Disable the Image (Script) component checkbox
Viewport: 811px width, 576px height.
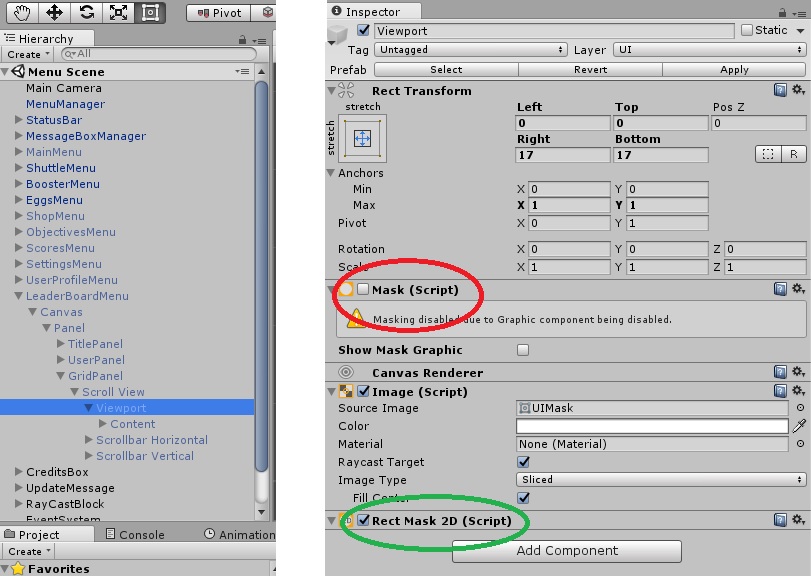pyautogui.click(x=364, y=391)
